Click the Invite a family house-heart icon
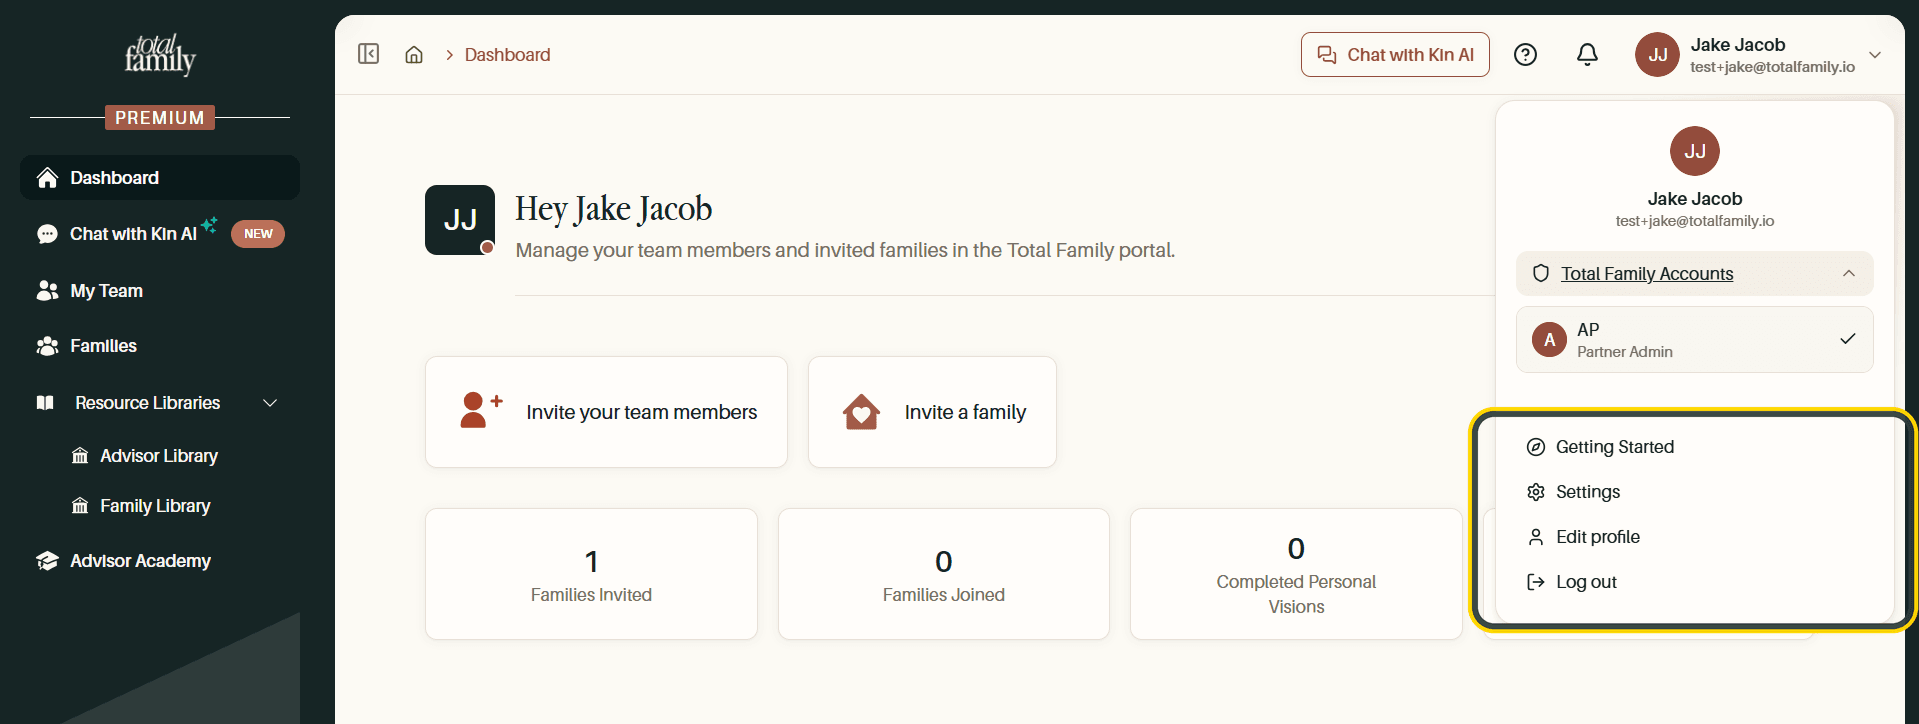The width and height of the screenshot is (1919, 724). pyautogui.click(x=861, y=412)
